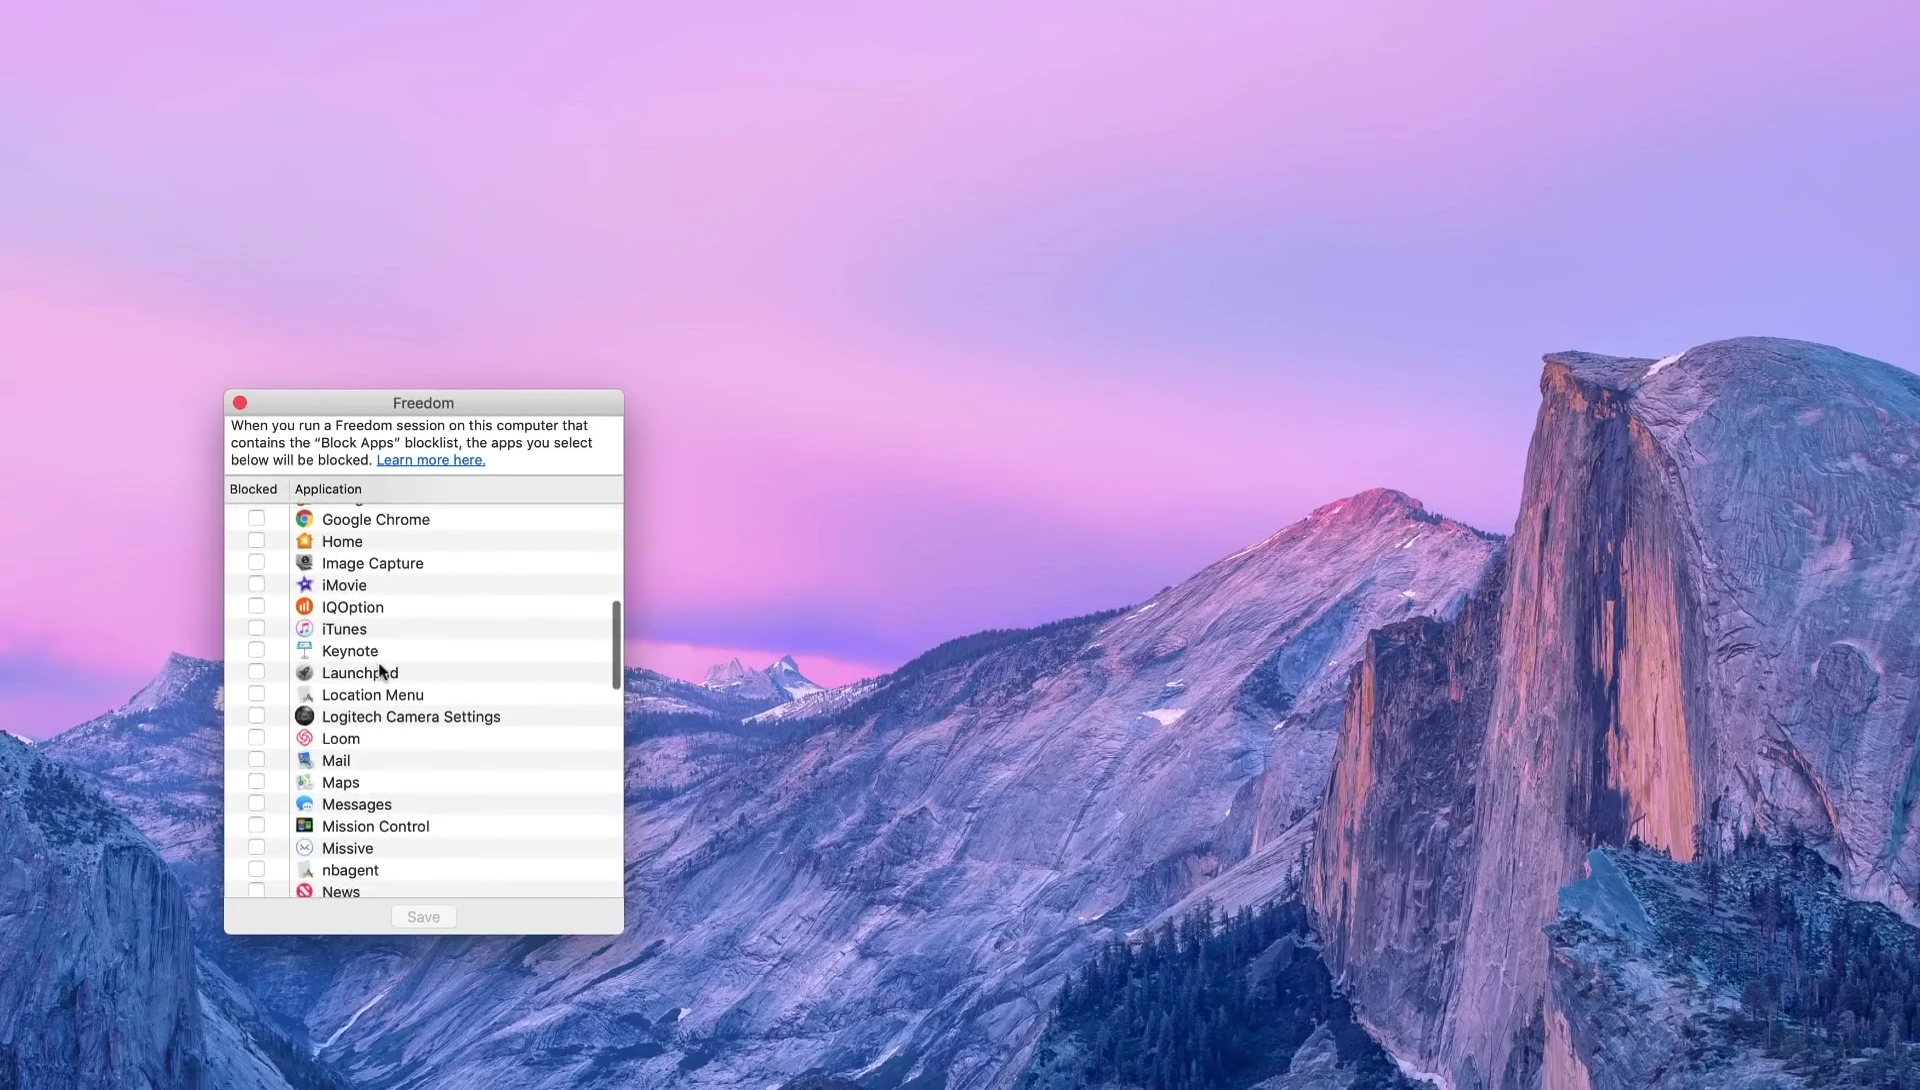The height and width of the screenshot is (1090, 1920).
Task: Click the Loom pinwheel icon
Action: click(305, 738)
